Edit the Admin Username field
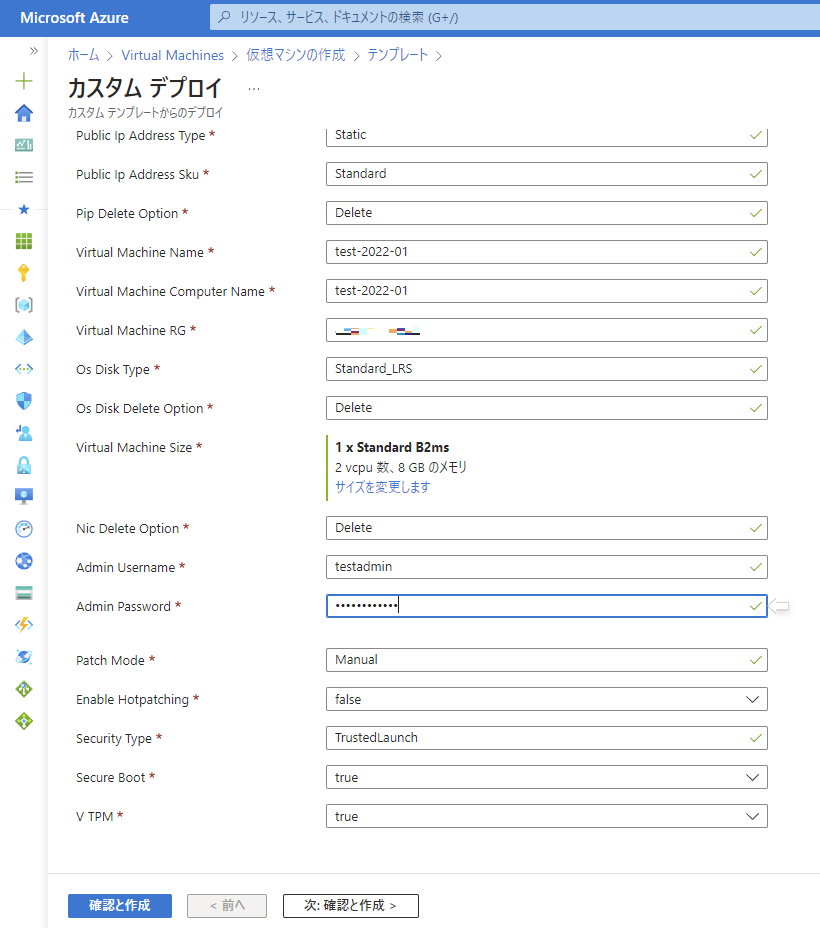This screenshot has width=820, height=928. 547,567
